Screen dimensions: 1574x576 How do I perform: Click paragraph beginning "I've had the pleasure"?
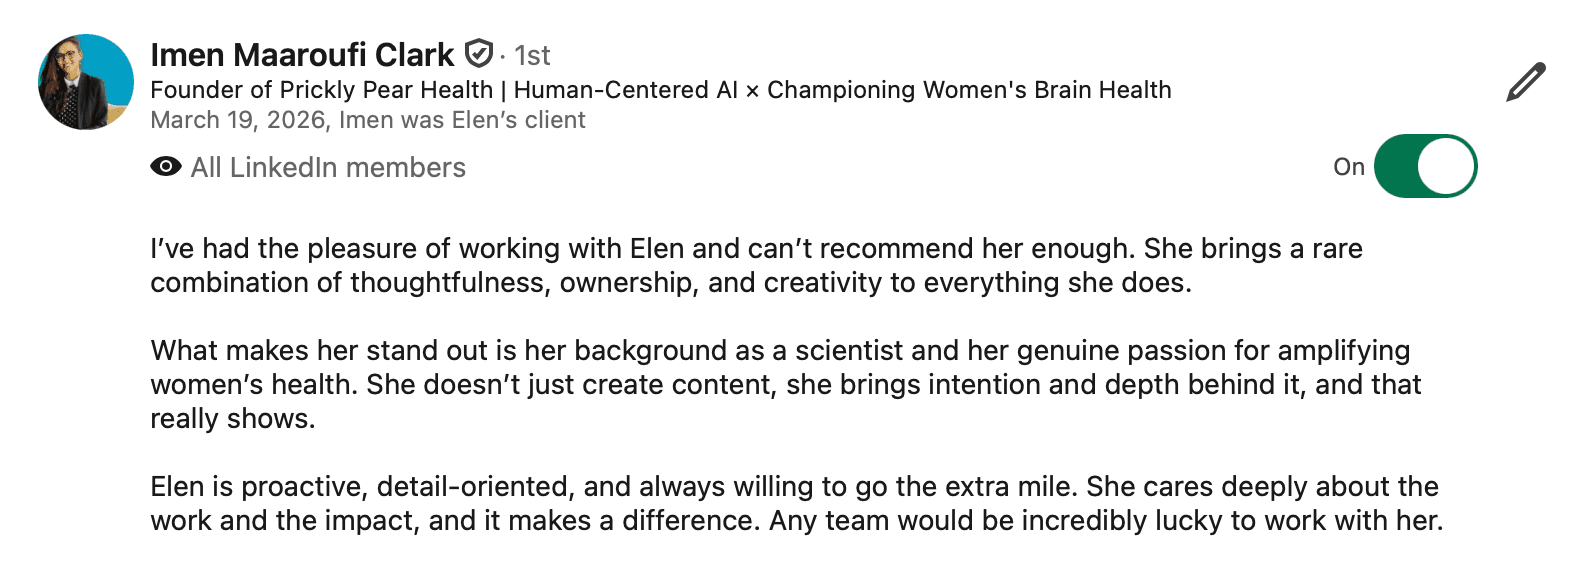(x=756, y=265)
